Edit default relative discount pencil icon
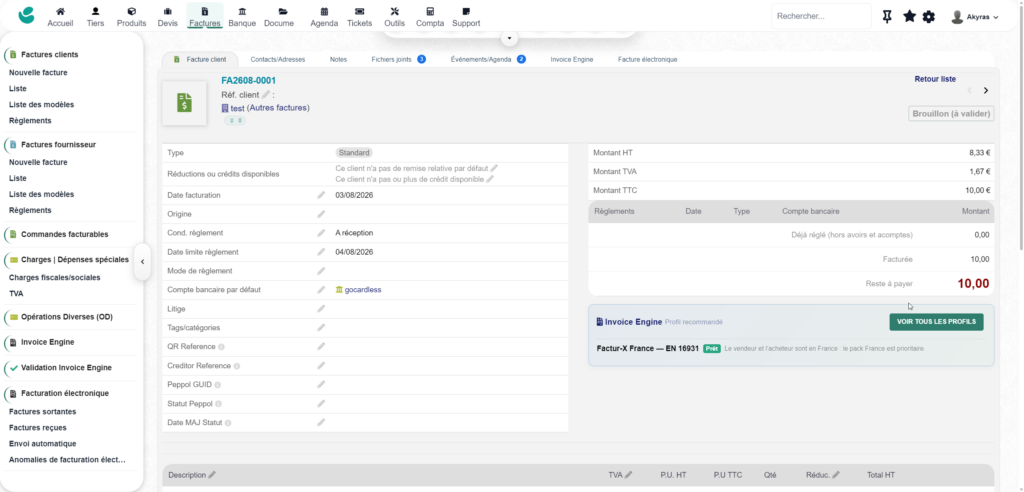 click(x=494, y=169)
